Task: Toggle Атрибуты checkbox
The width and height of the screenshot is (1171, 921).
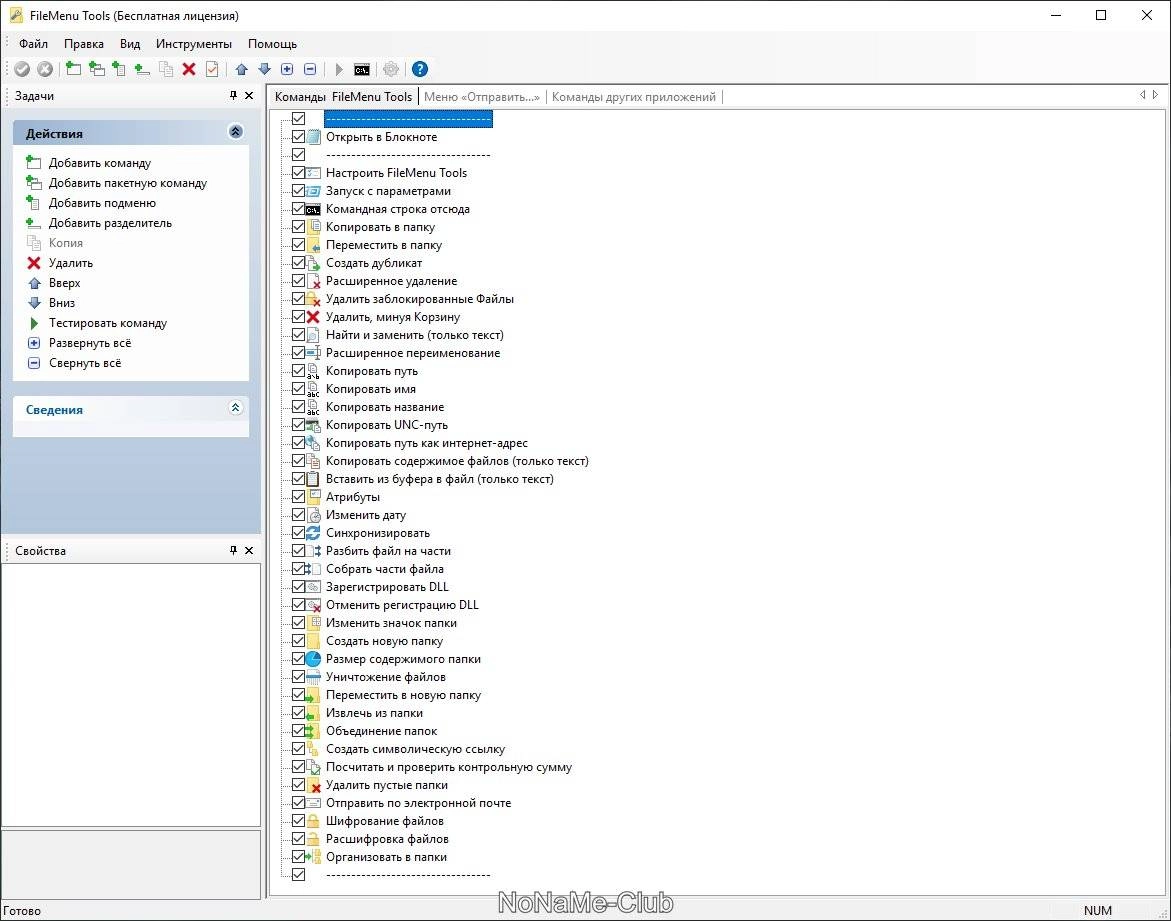Action: [299, 497]
